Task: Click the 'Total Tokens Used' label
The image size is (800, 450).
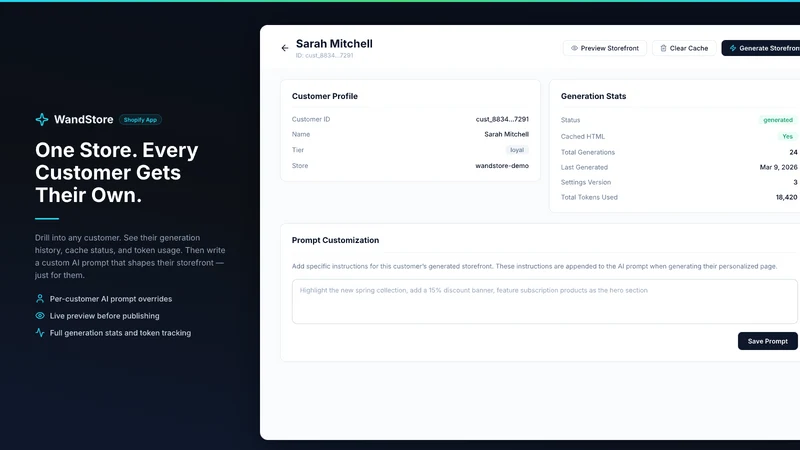Action: 589,197
